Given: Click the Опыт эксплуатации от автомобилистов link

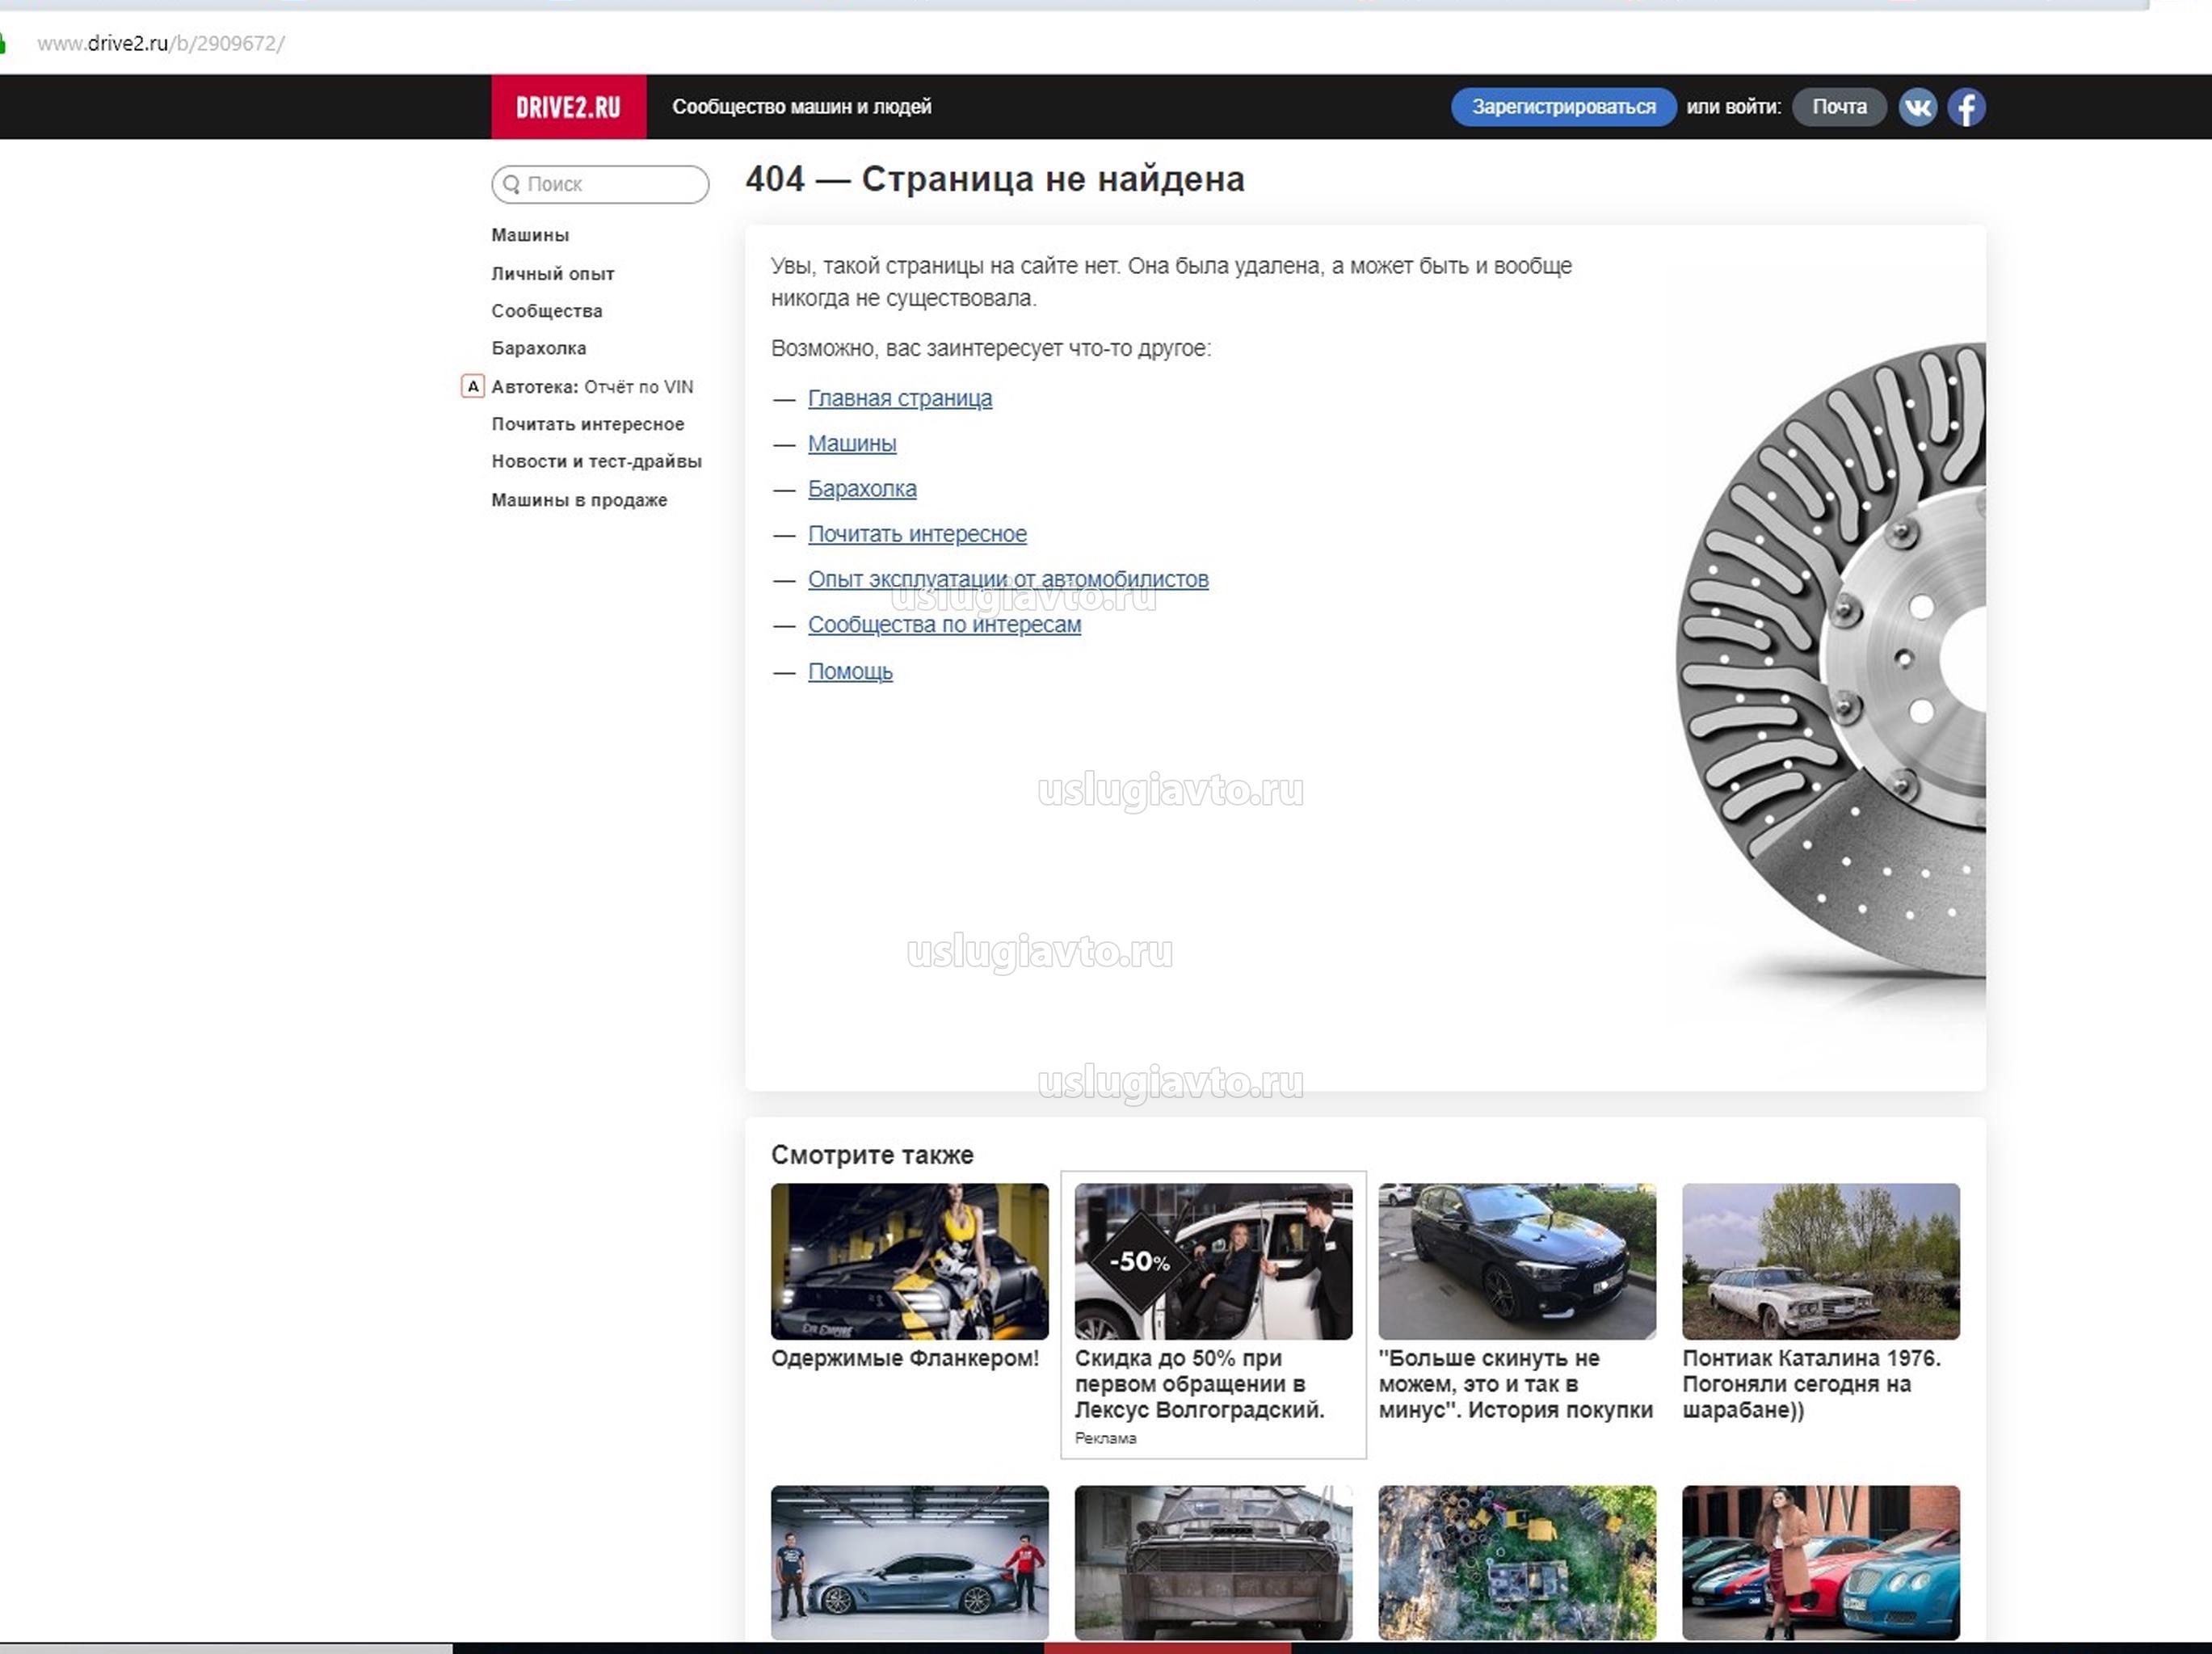Looking at the screenshot, I should [1007, 579].
